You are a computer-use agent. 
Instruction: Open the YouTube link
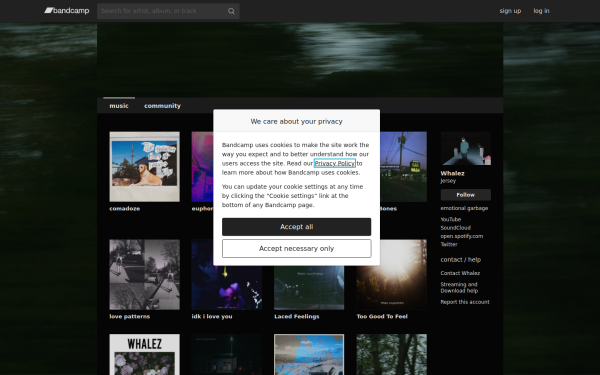point(451,219)
